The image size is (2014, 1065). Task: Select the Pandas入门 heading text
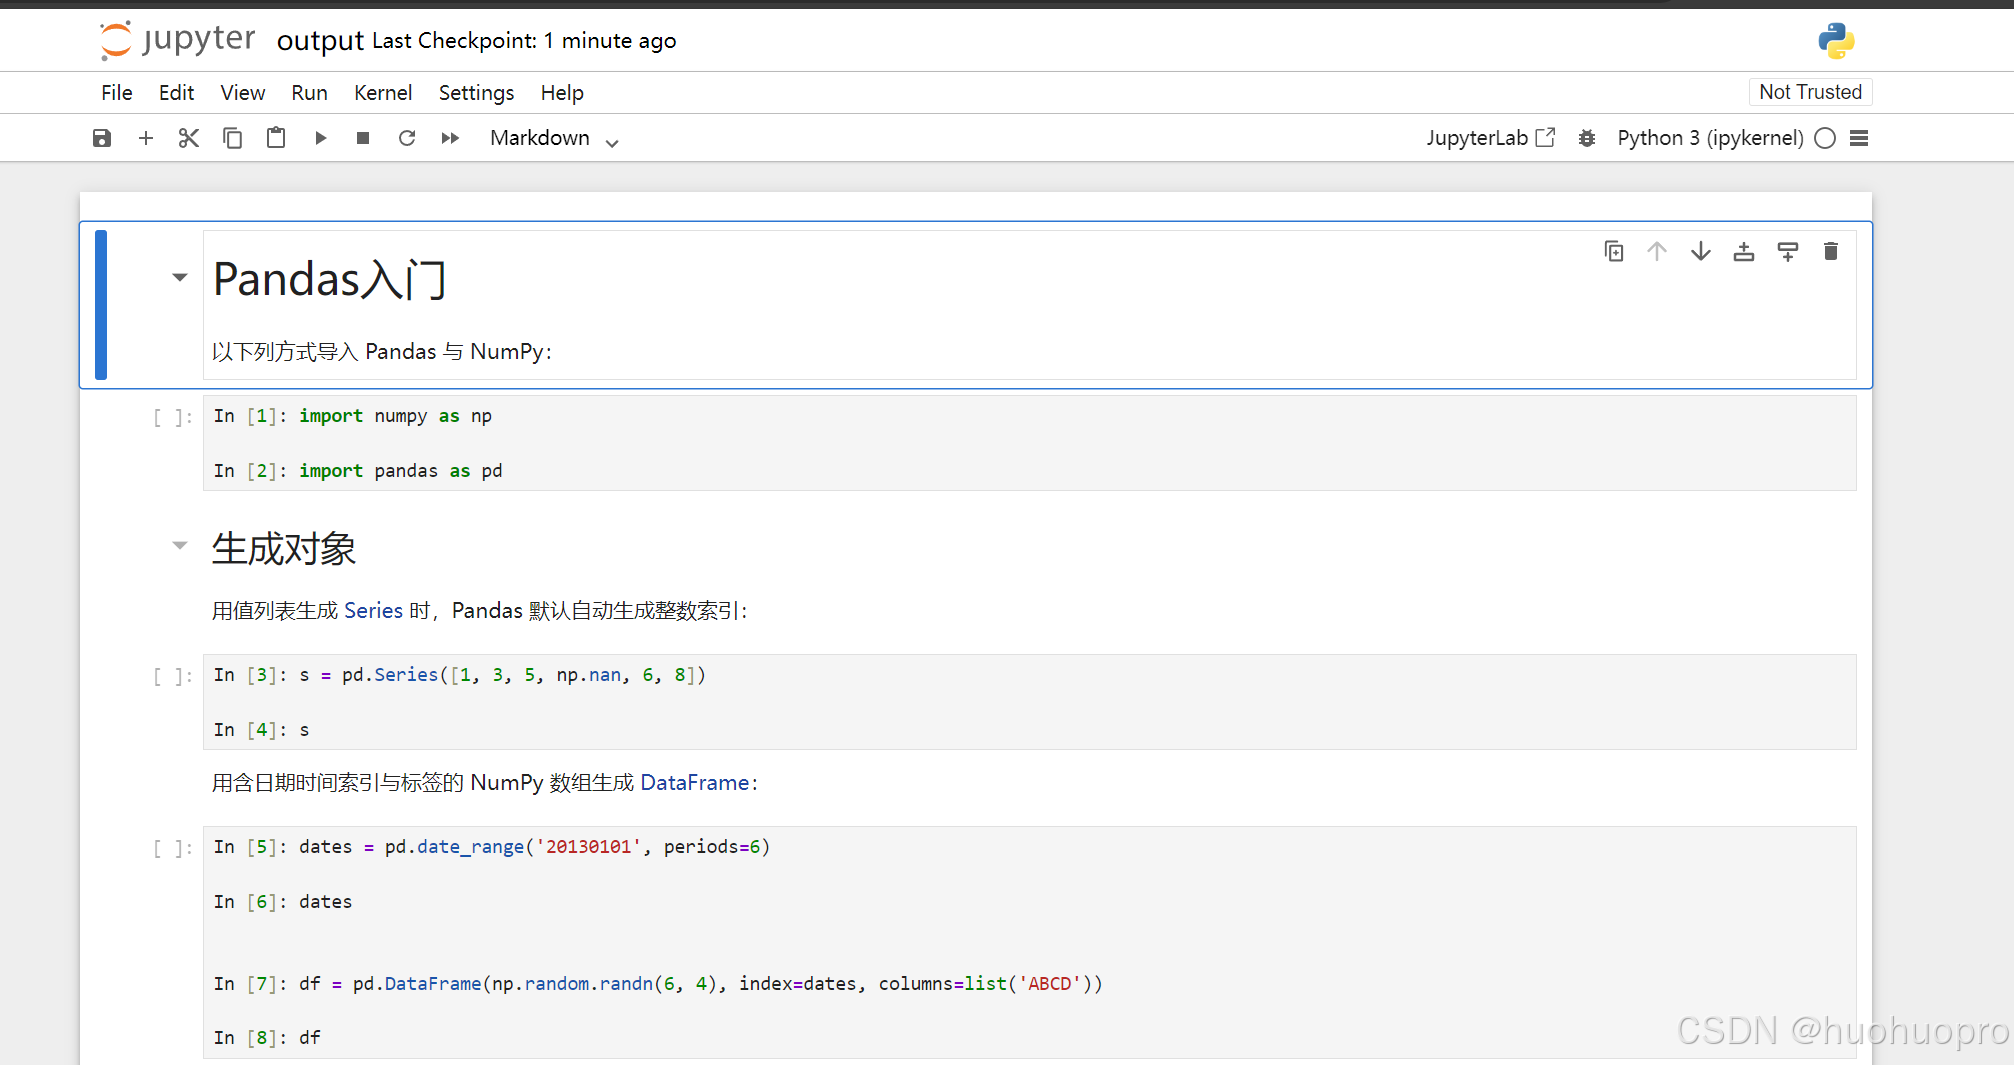click(330, 279)
